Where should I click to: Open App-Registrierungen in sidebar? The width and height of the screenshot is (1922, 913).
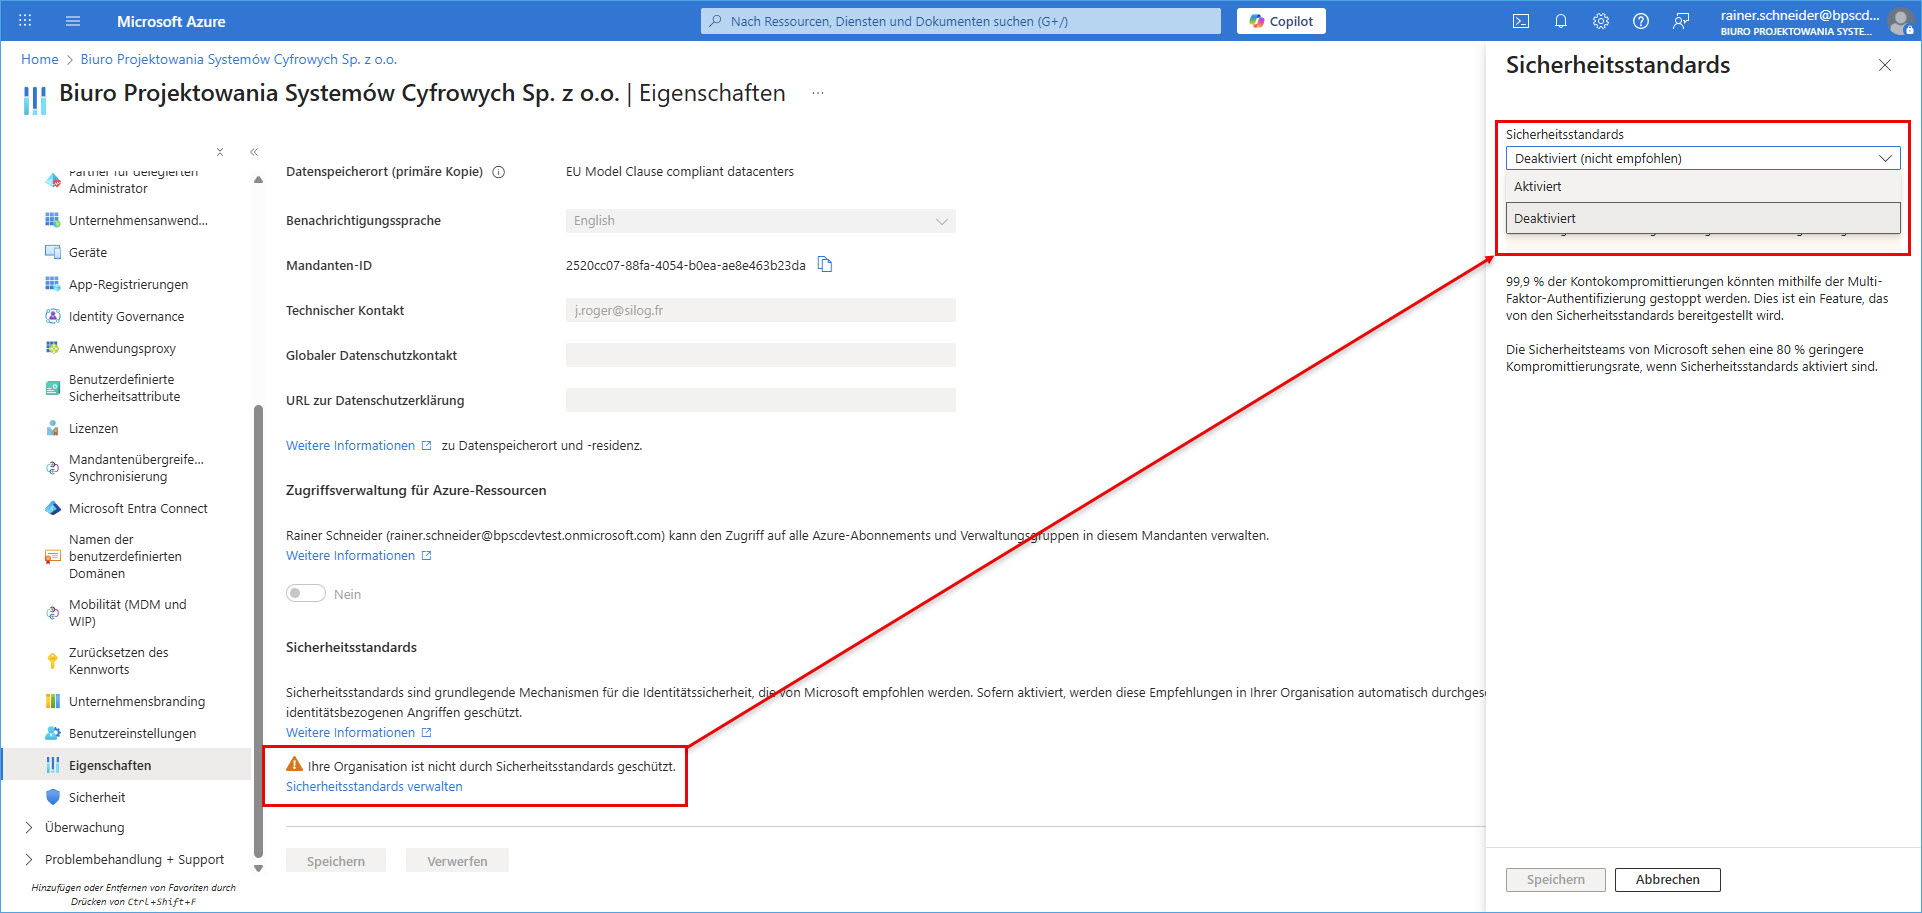click(126, 284)
